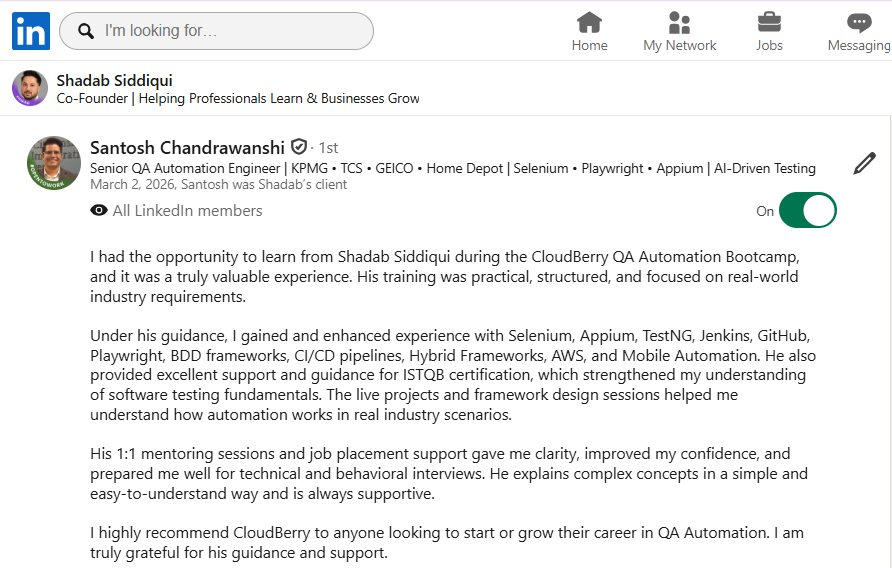Open Santosh Chandrawanshi's profile name link
This screenshot has height=568, width=892.
click(187, 147)
